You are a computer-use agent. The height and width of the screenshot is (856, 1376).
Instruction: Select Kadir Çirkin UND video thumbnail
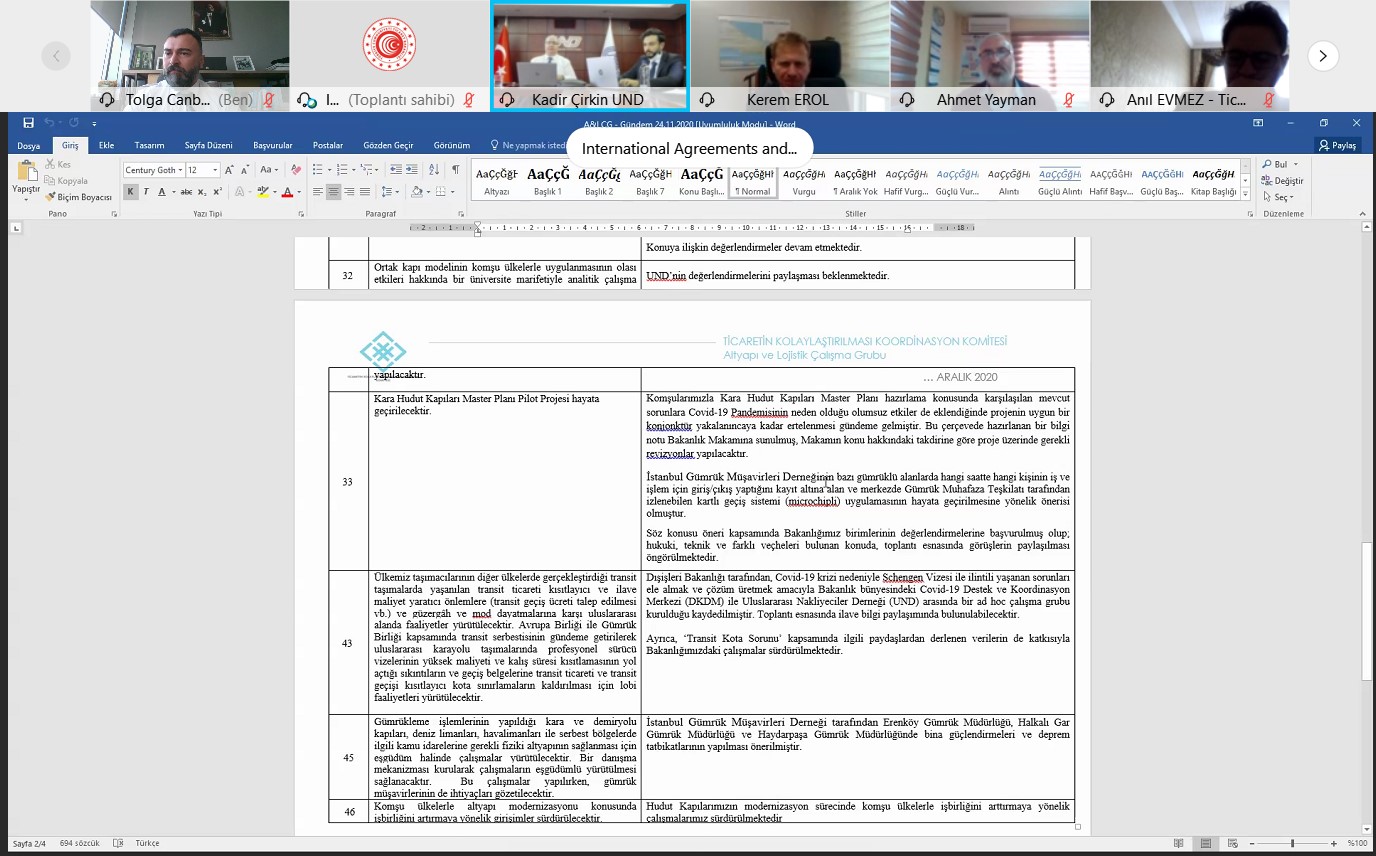589,55
